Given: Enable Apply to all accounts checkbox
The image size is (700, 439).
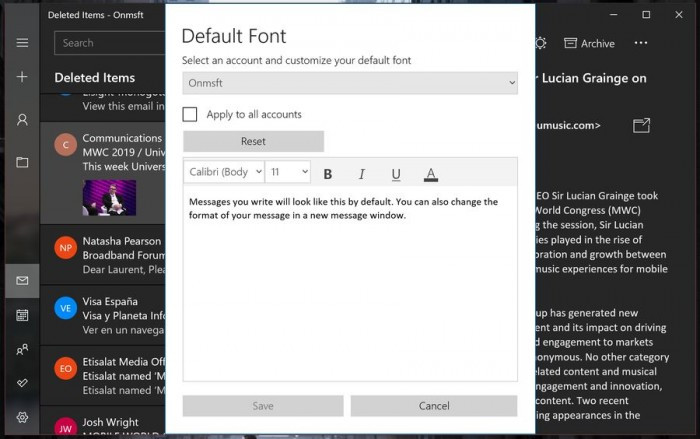Looking at the screenshot, I should (x=190, y=114).
